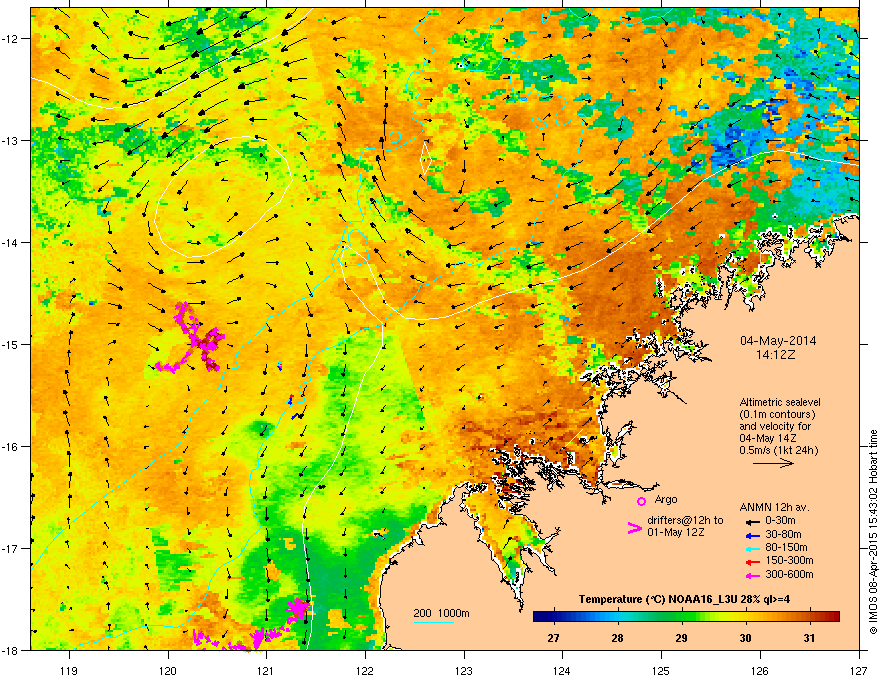Click the color bar tick label 29
Screen dimensions: 880x680
pyautogui.click(x=681, y=638)
